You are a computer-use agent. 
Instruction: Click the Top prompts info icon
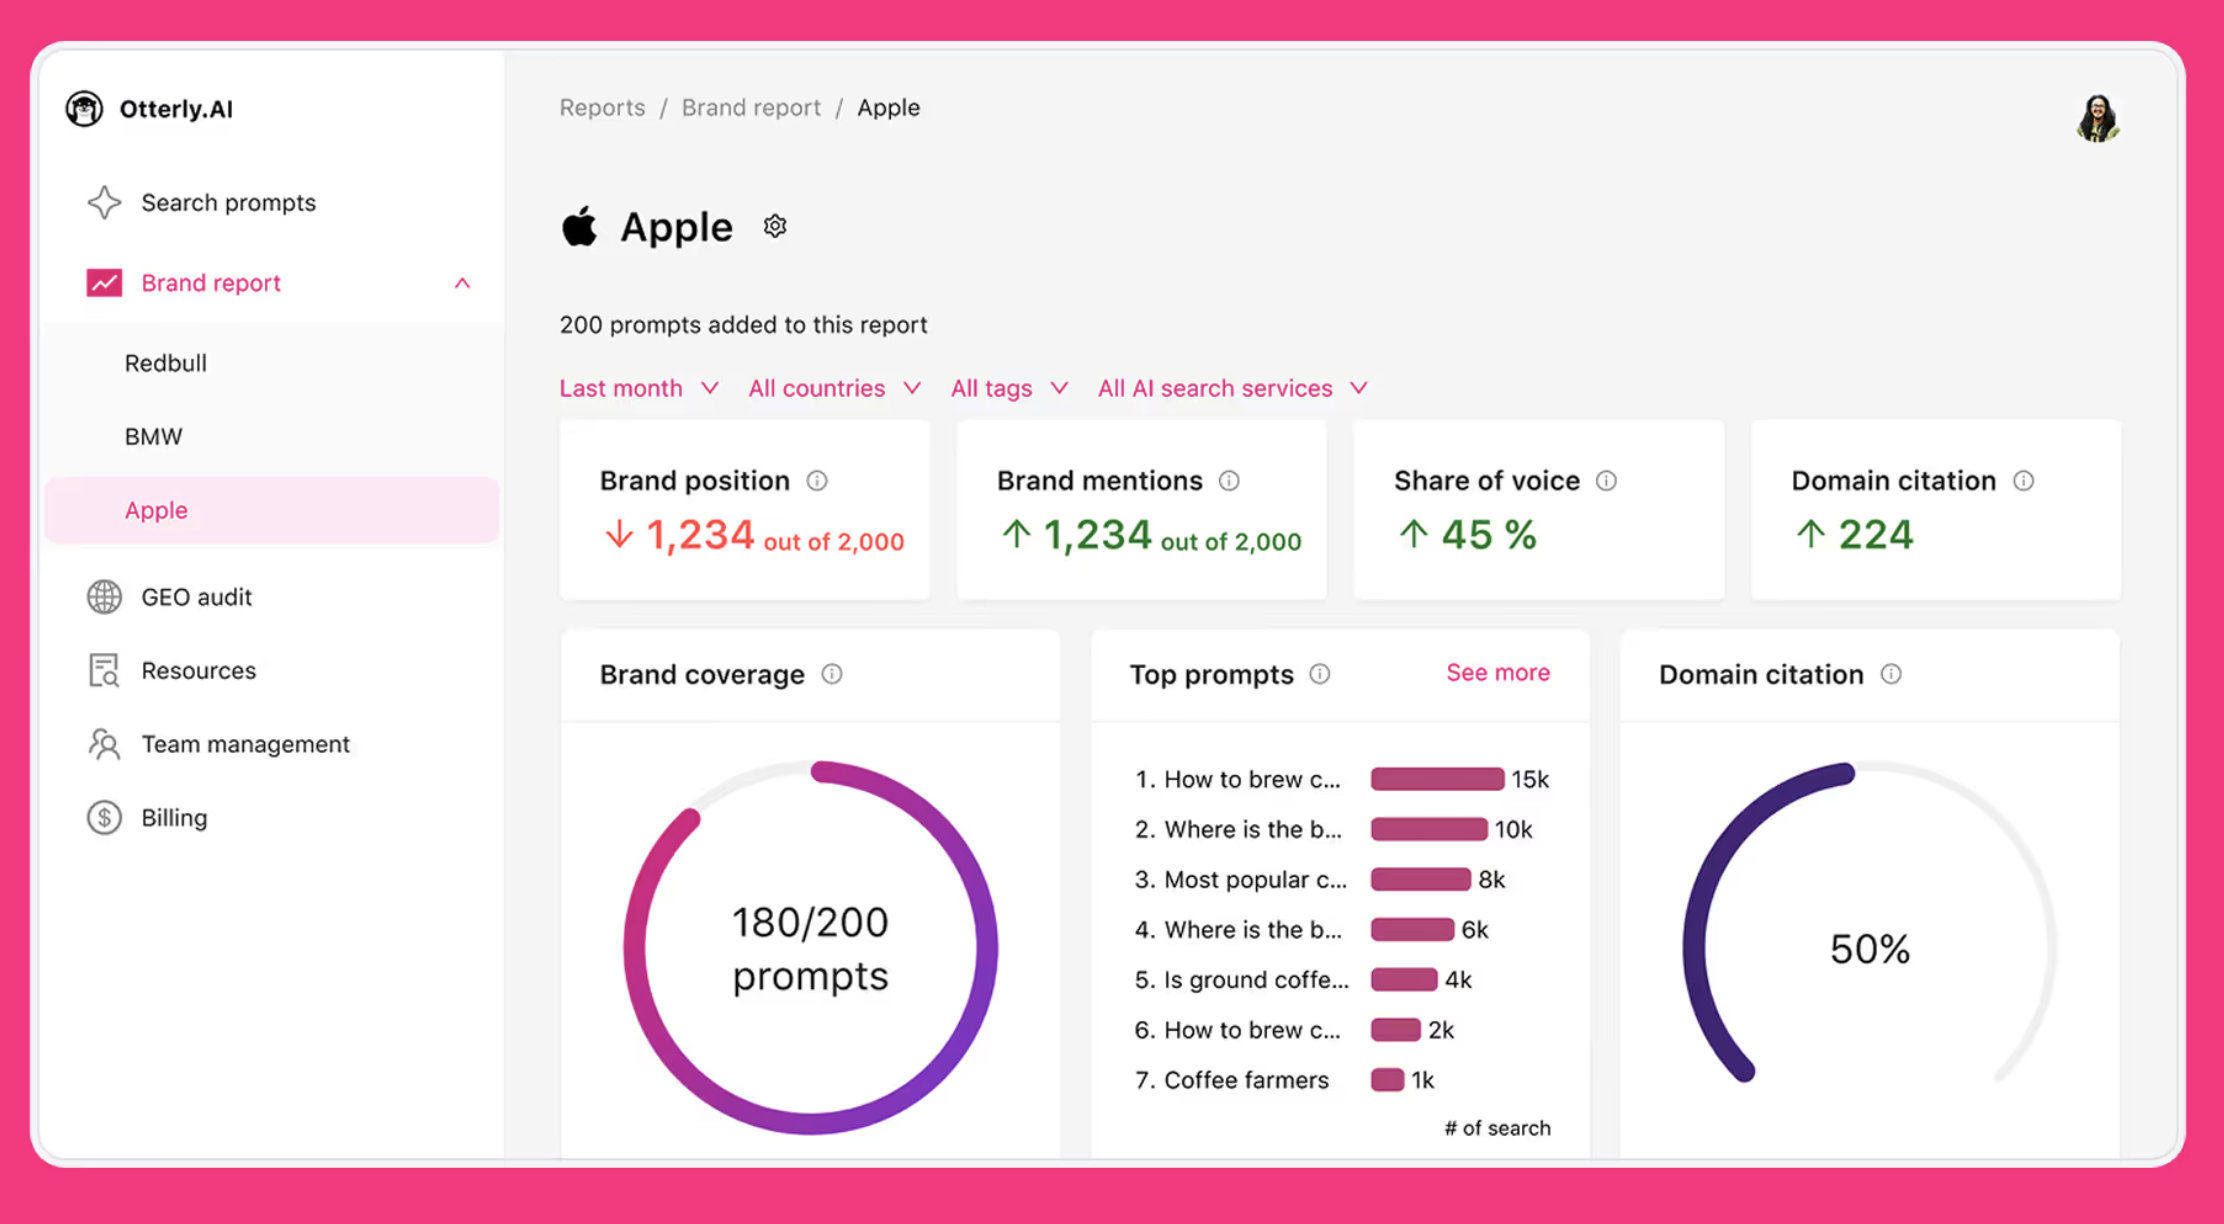click(x=1320, y=674)
